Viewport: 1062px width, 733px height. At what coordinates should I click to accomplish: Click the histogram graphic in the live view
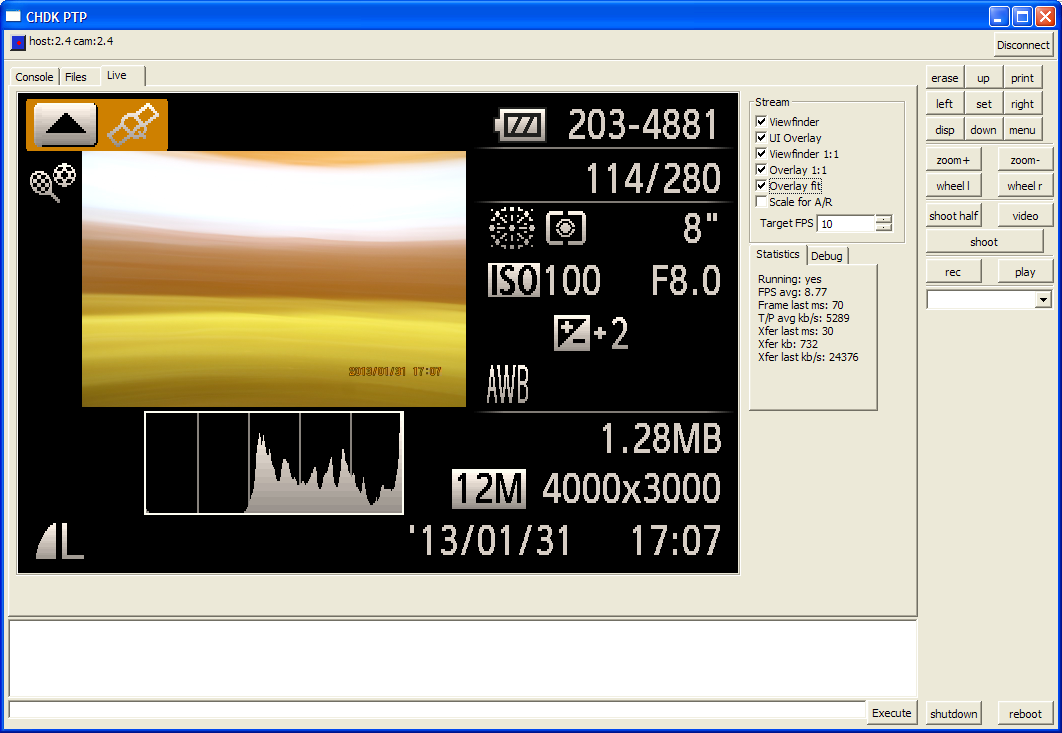pyautogui.click(x=274, y=463)
